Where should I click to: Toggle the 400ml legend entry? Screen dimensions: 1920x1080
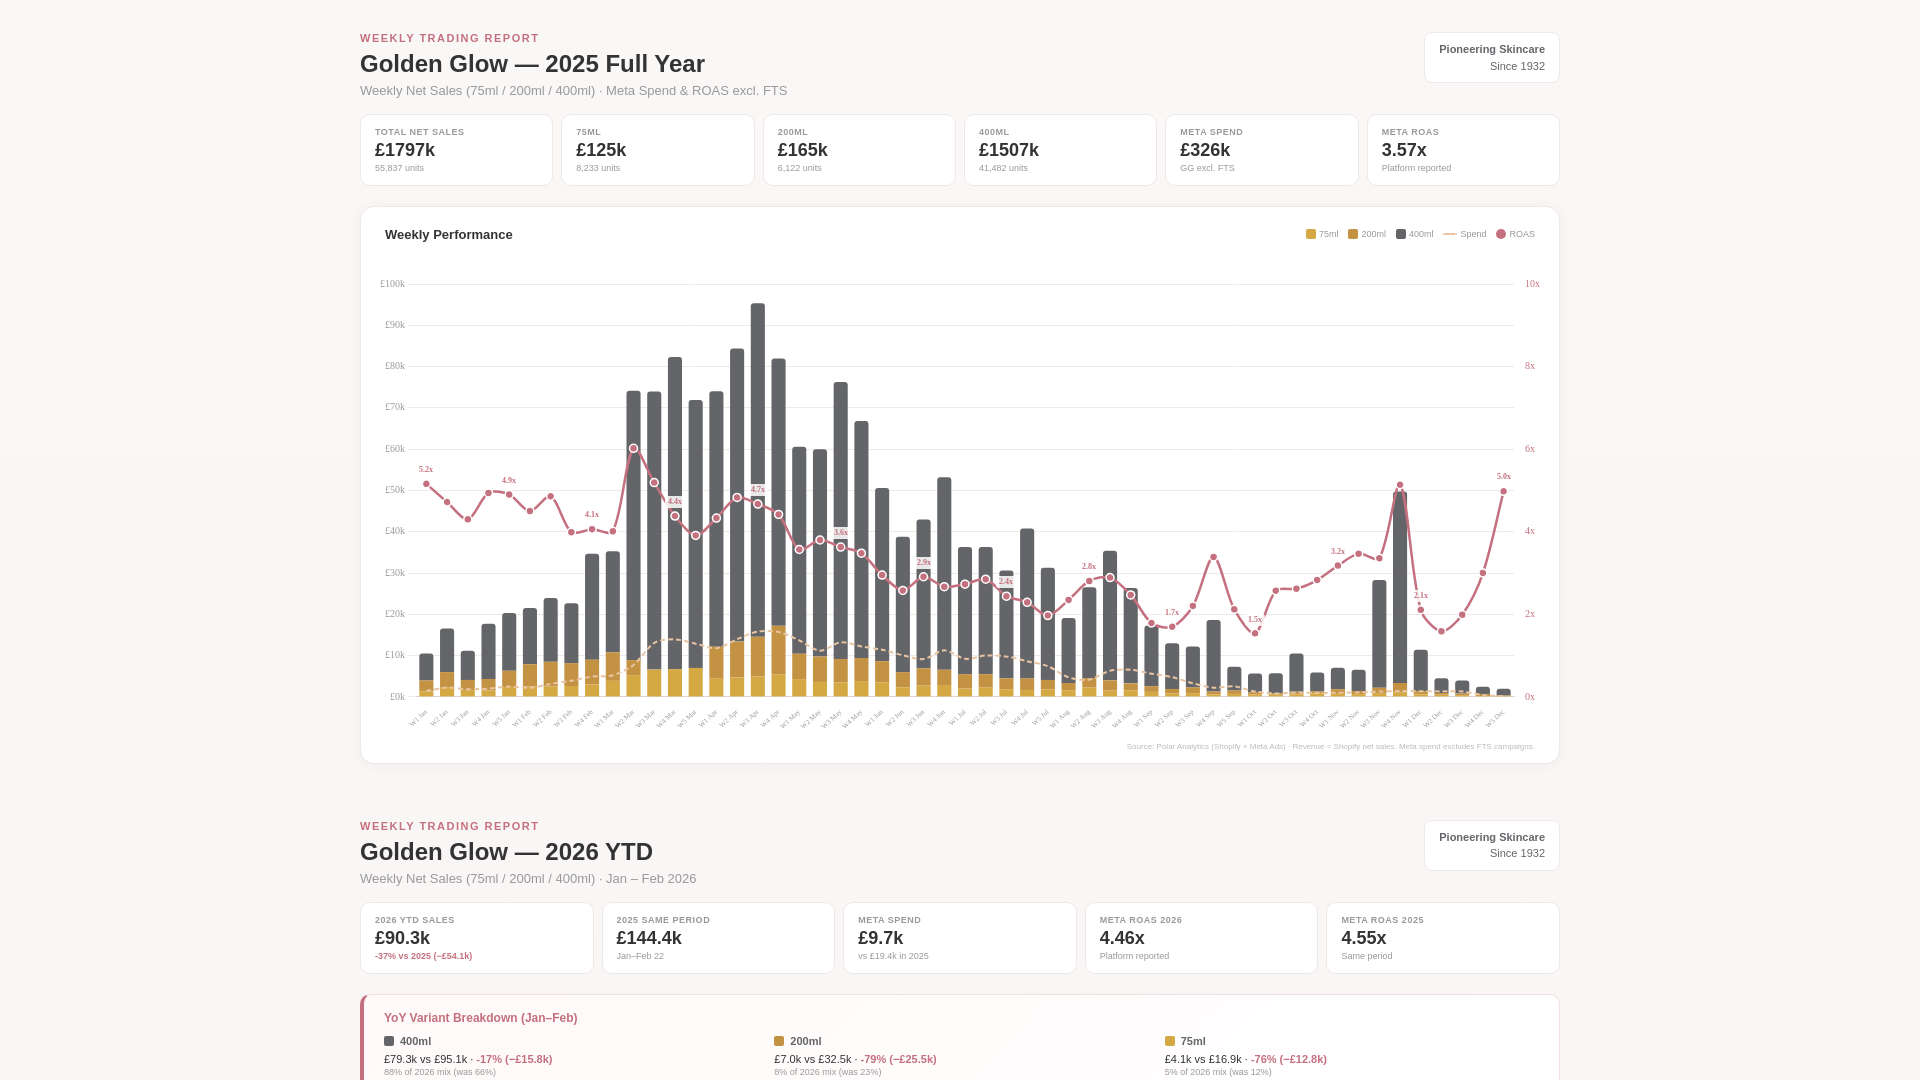click(1414, 234)
